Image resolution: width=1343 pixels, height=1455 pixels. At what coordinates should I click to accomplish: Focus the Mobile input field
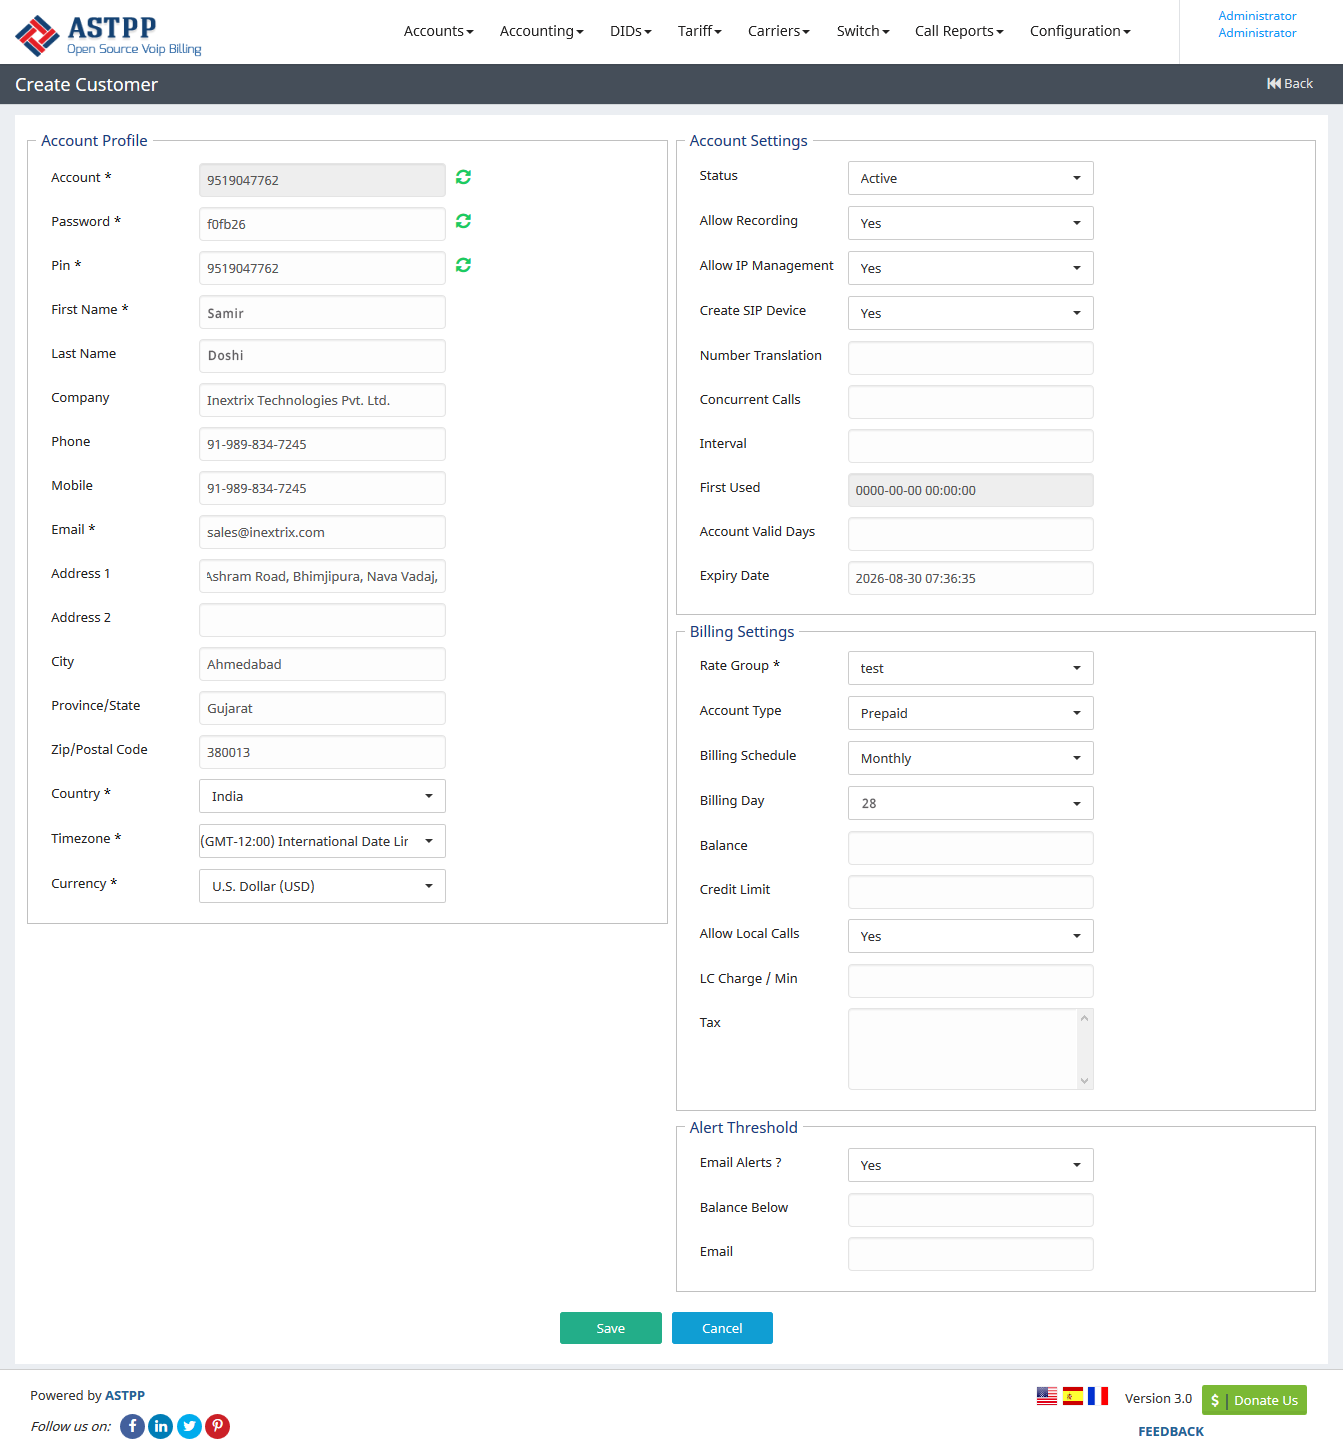pos(322,488)
